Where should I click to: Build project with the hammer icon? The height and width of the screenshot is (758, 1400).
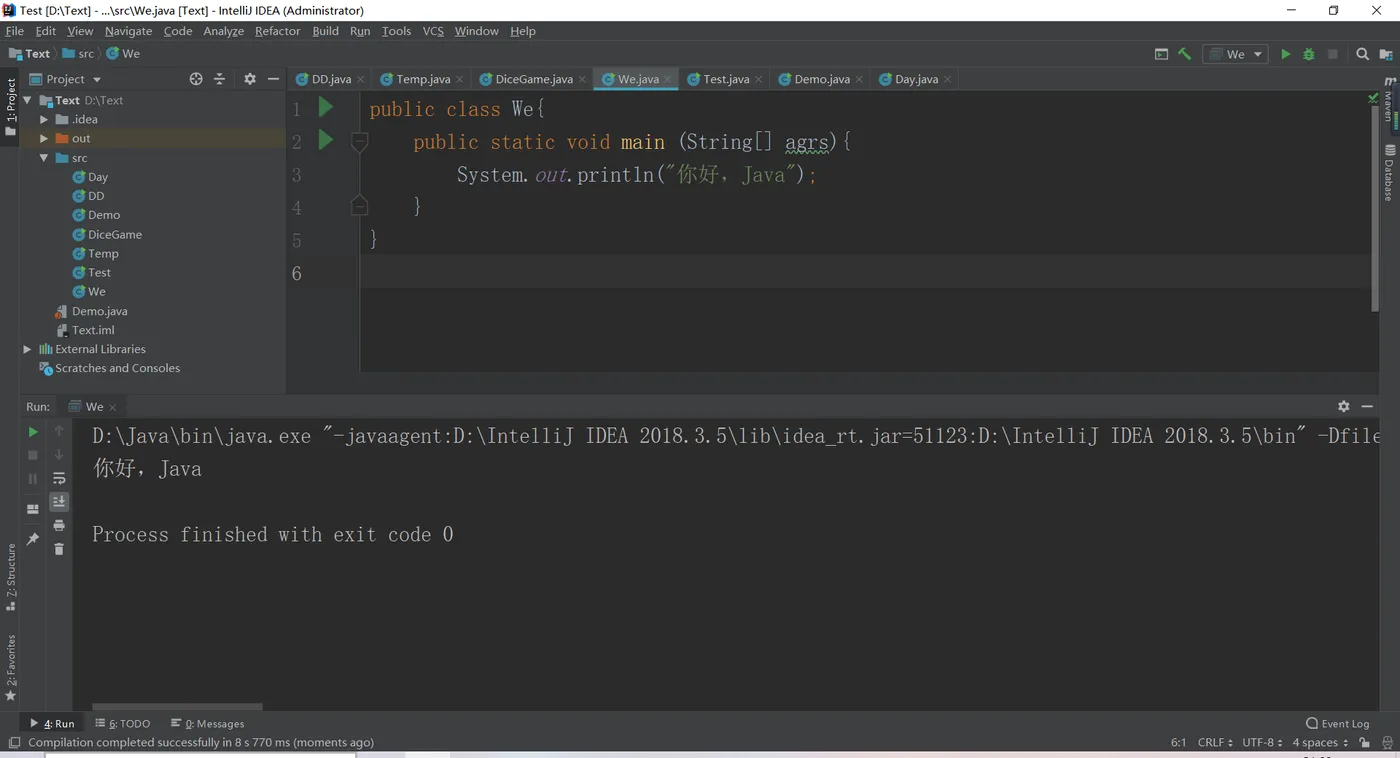coord(1185,54)
